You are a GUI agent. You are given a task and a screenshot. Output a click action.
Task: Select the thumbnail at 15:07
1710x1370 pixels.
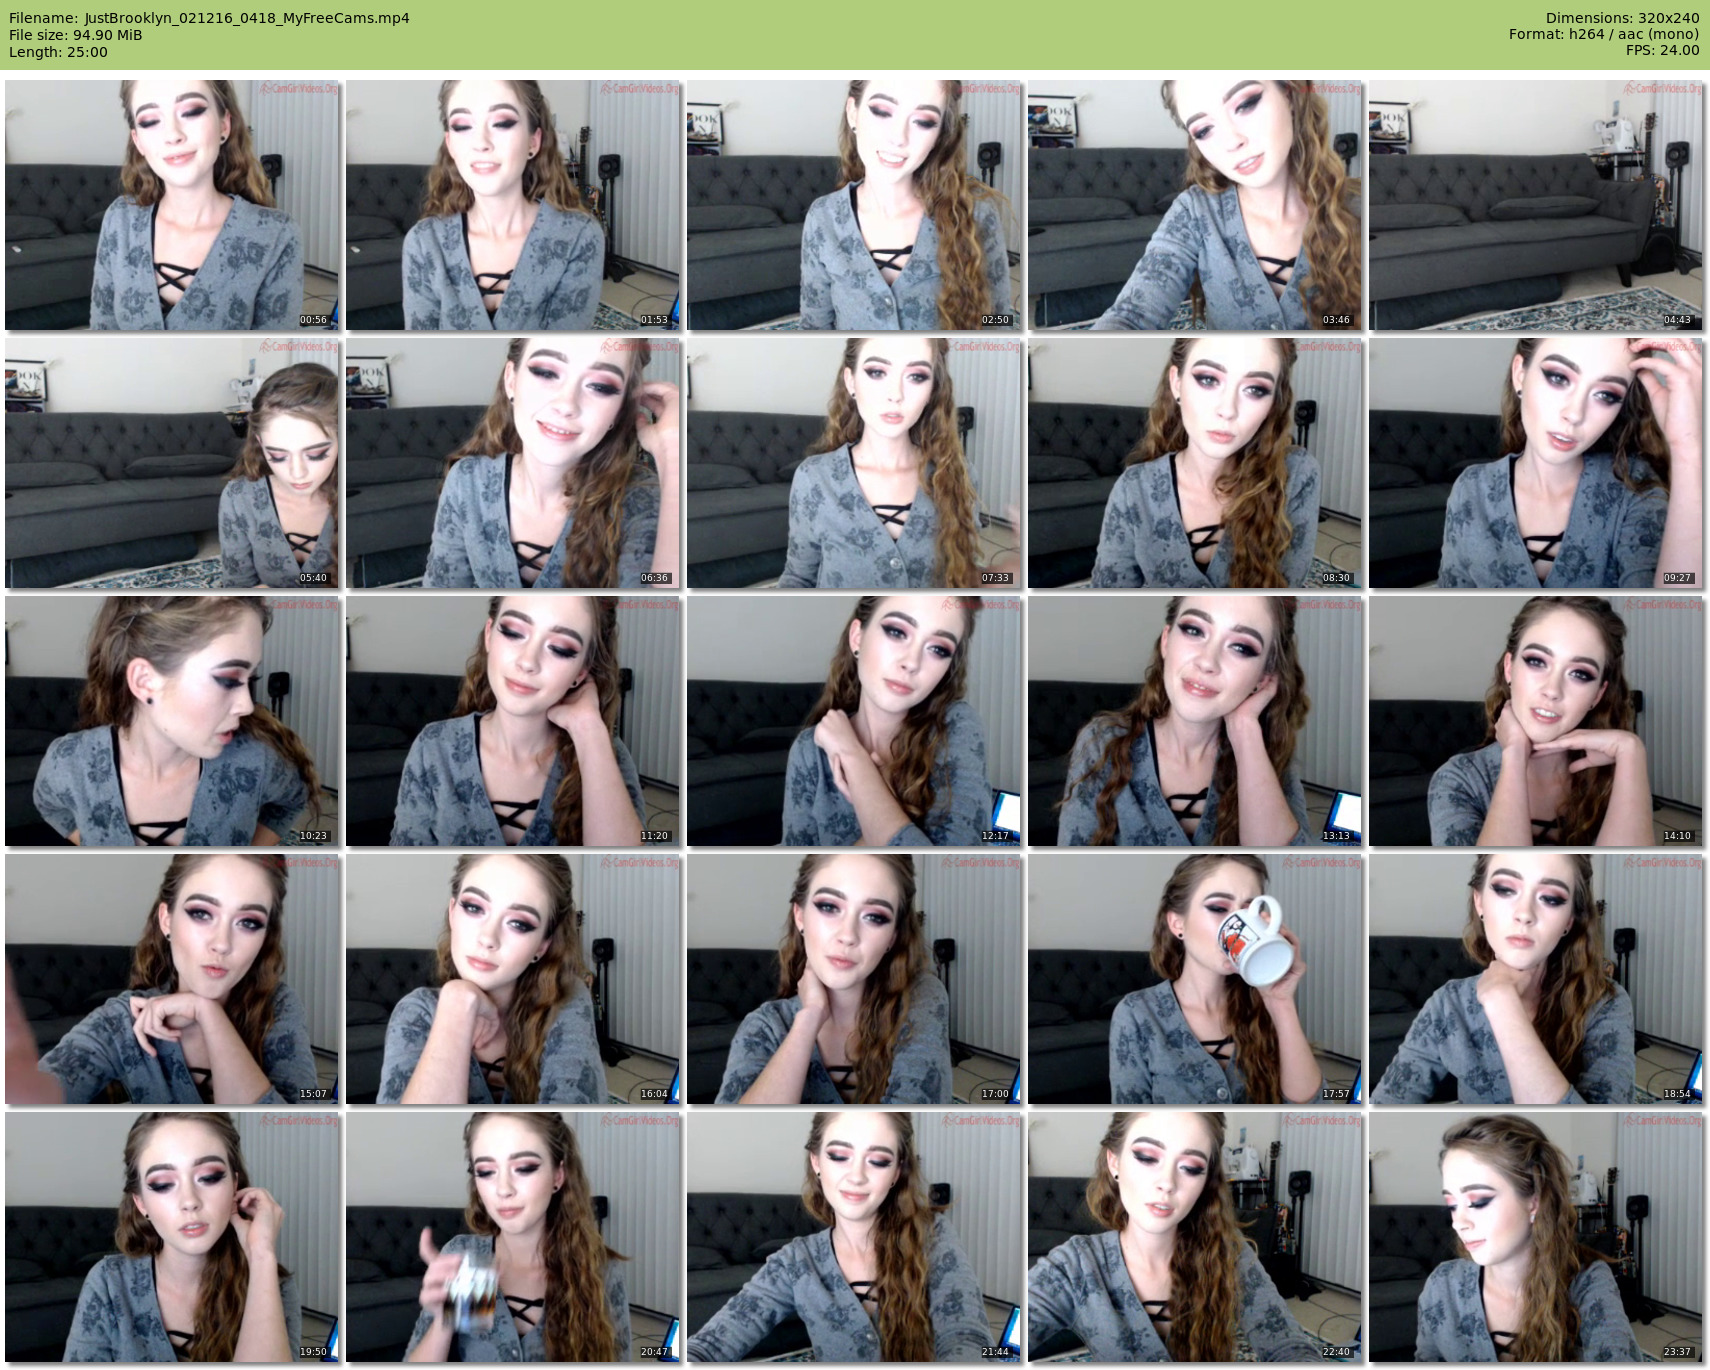click(x=172, y=979)
